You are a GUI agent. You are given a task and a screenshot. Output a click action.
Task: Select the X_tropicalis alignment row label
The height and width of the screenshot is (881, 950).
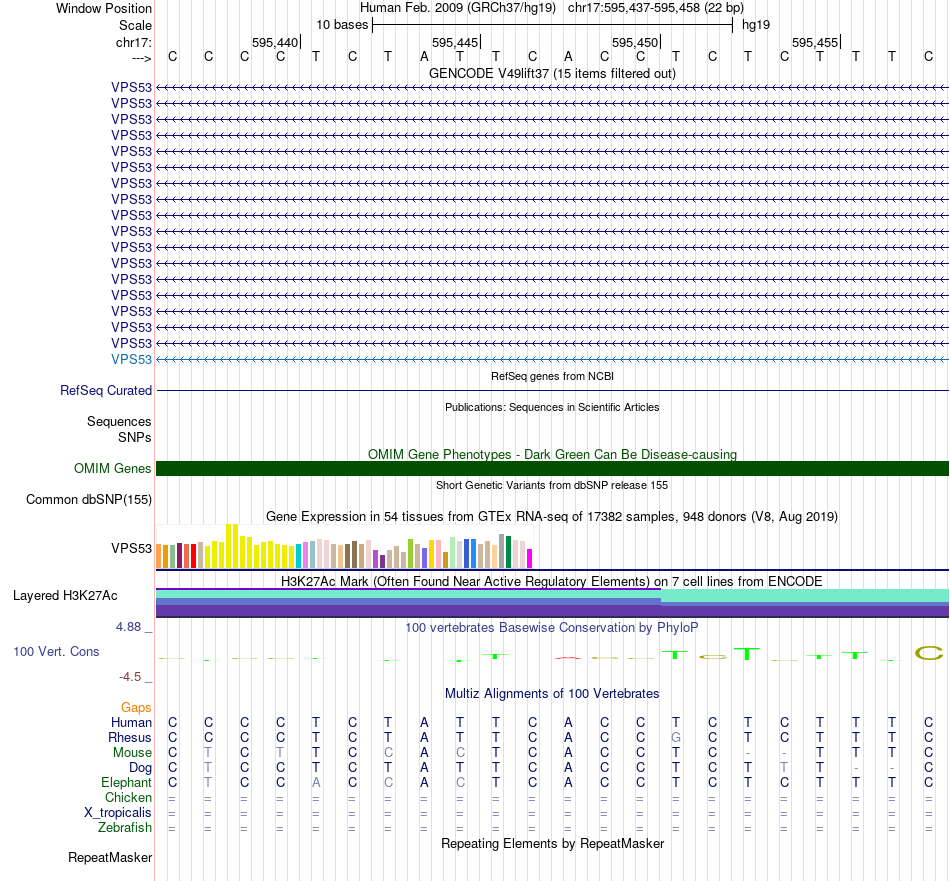pyautogui.click(x=118, y=813)
